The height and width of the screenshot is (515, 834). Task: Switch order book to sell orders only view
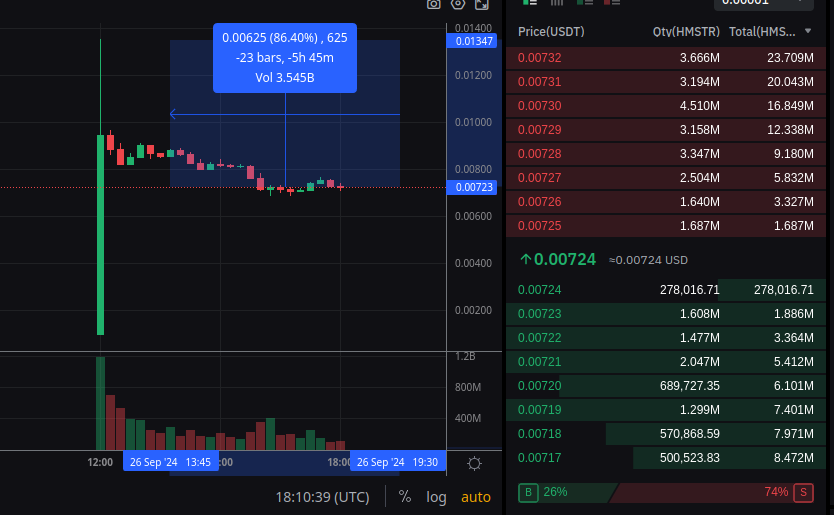pos(612,2)
